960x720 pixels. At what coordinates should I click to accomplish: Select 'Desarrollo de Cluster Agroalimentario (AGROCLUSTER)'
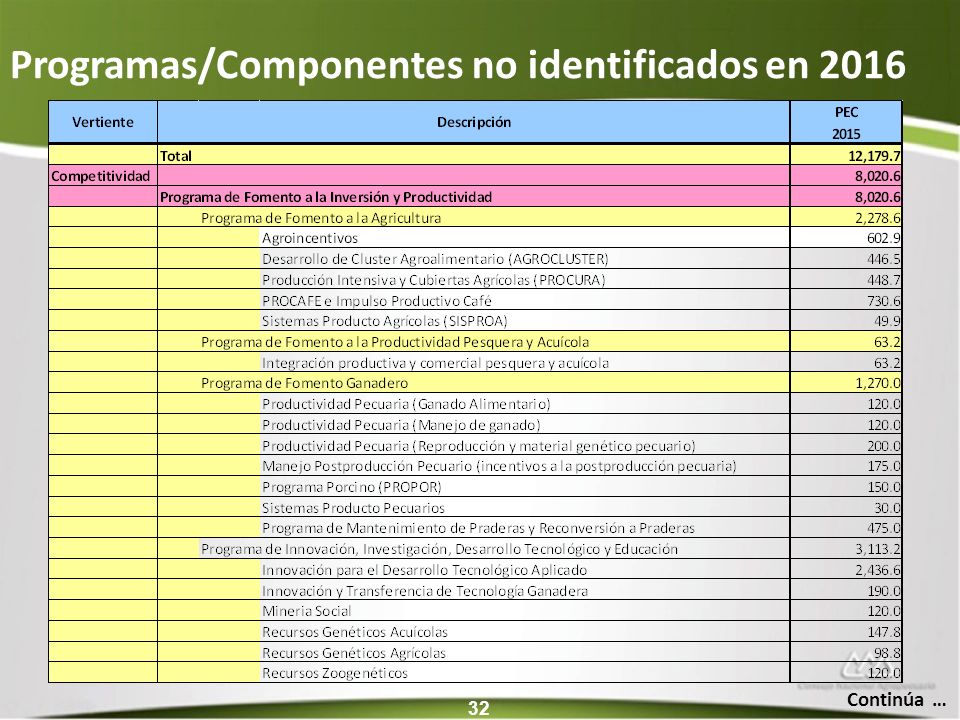pos(435,259)
